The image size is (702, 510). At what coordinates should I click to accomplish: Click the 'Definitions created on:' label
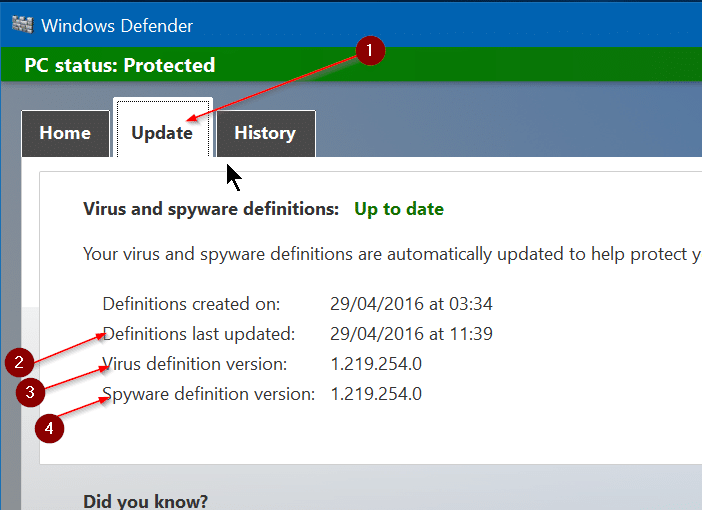191,304
